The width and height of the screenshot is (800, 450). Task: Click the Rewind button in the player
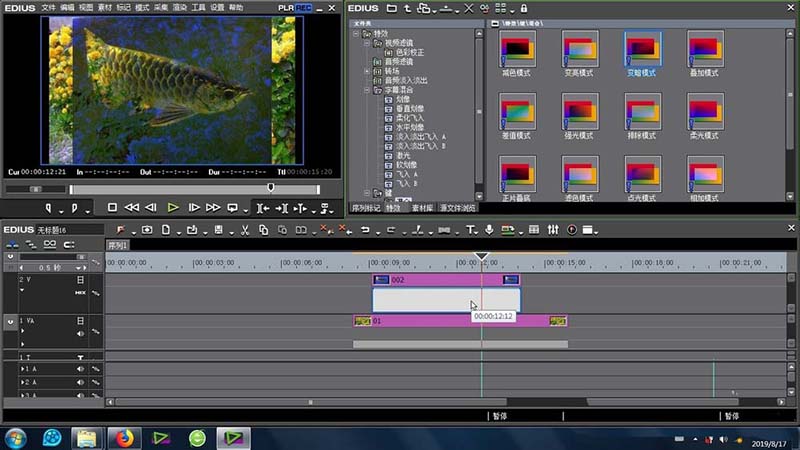[x=132, y=208]
